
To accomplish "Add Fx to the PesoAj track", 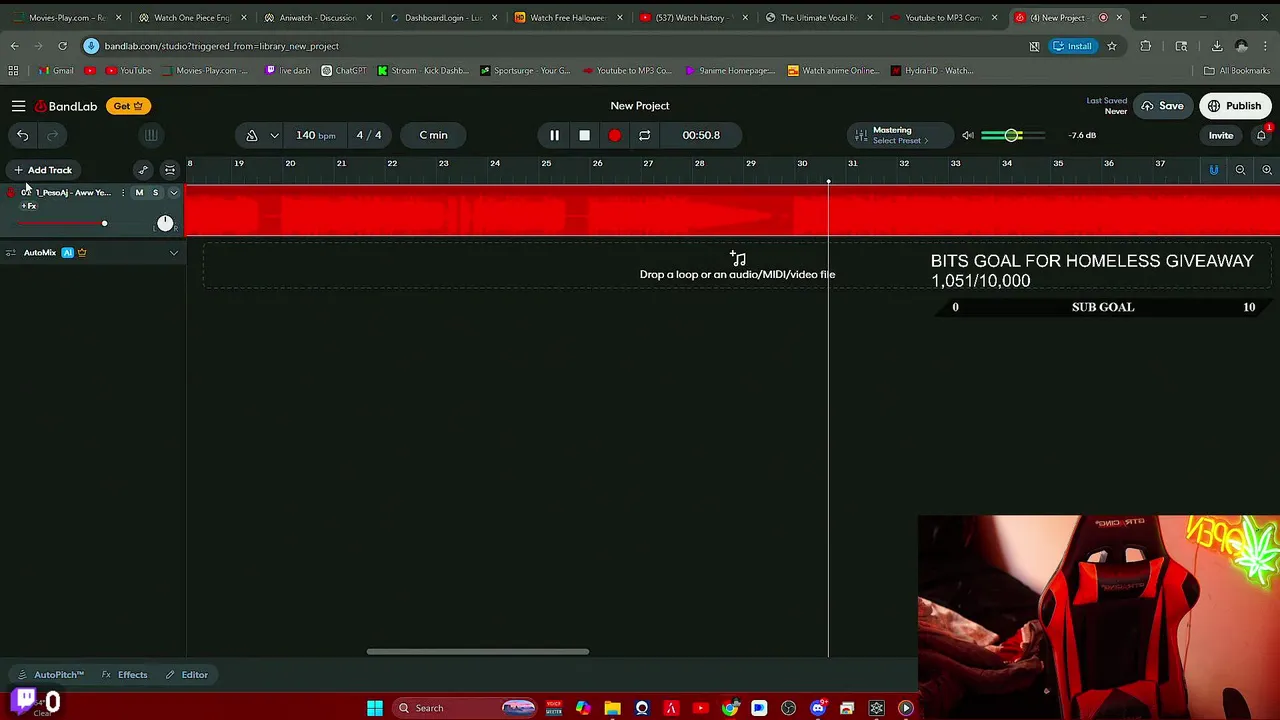I will (29, 206).
